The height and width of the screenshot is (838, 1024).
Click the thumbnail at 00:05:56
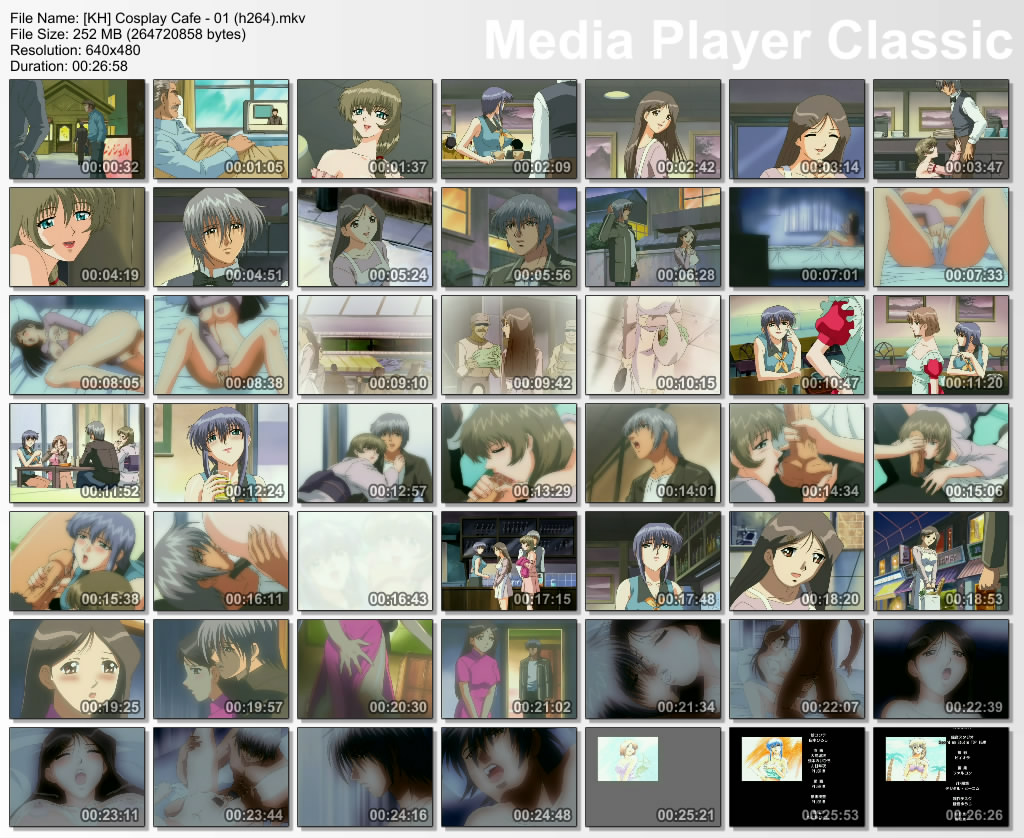point(509,237)
